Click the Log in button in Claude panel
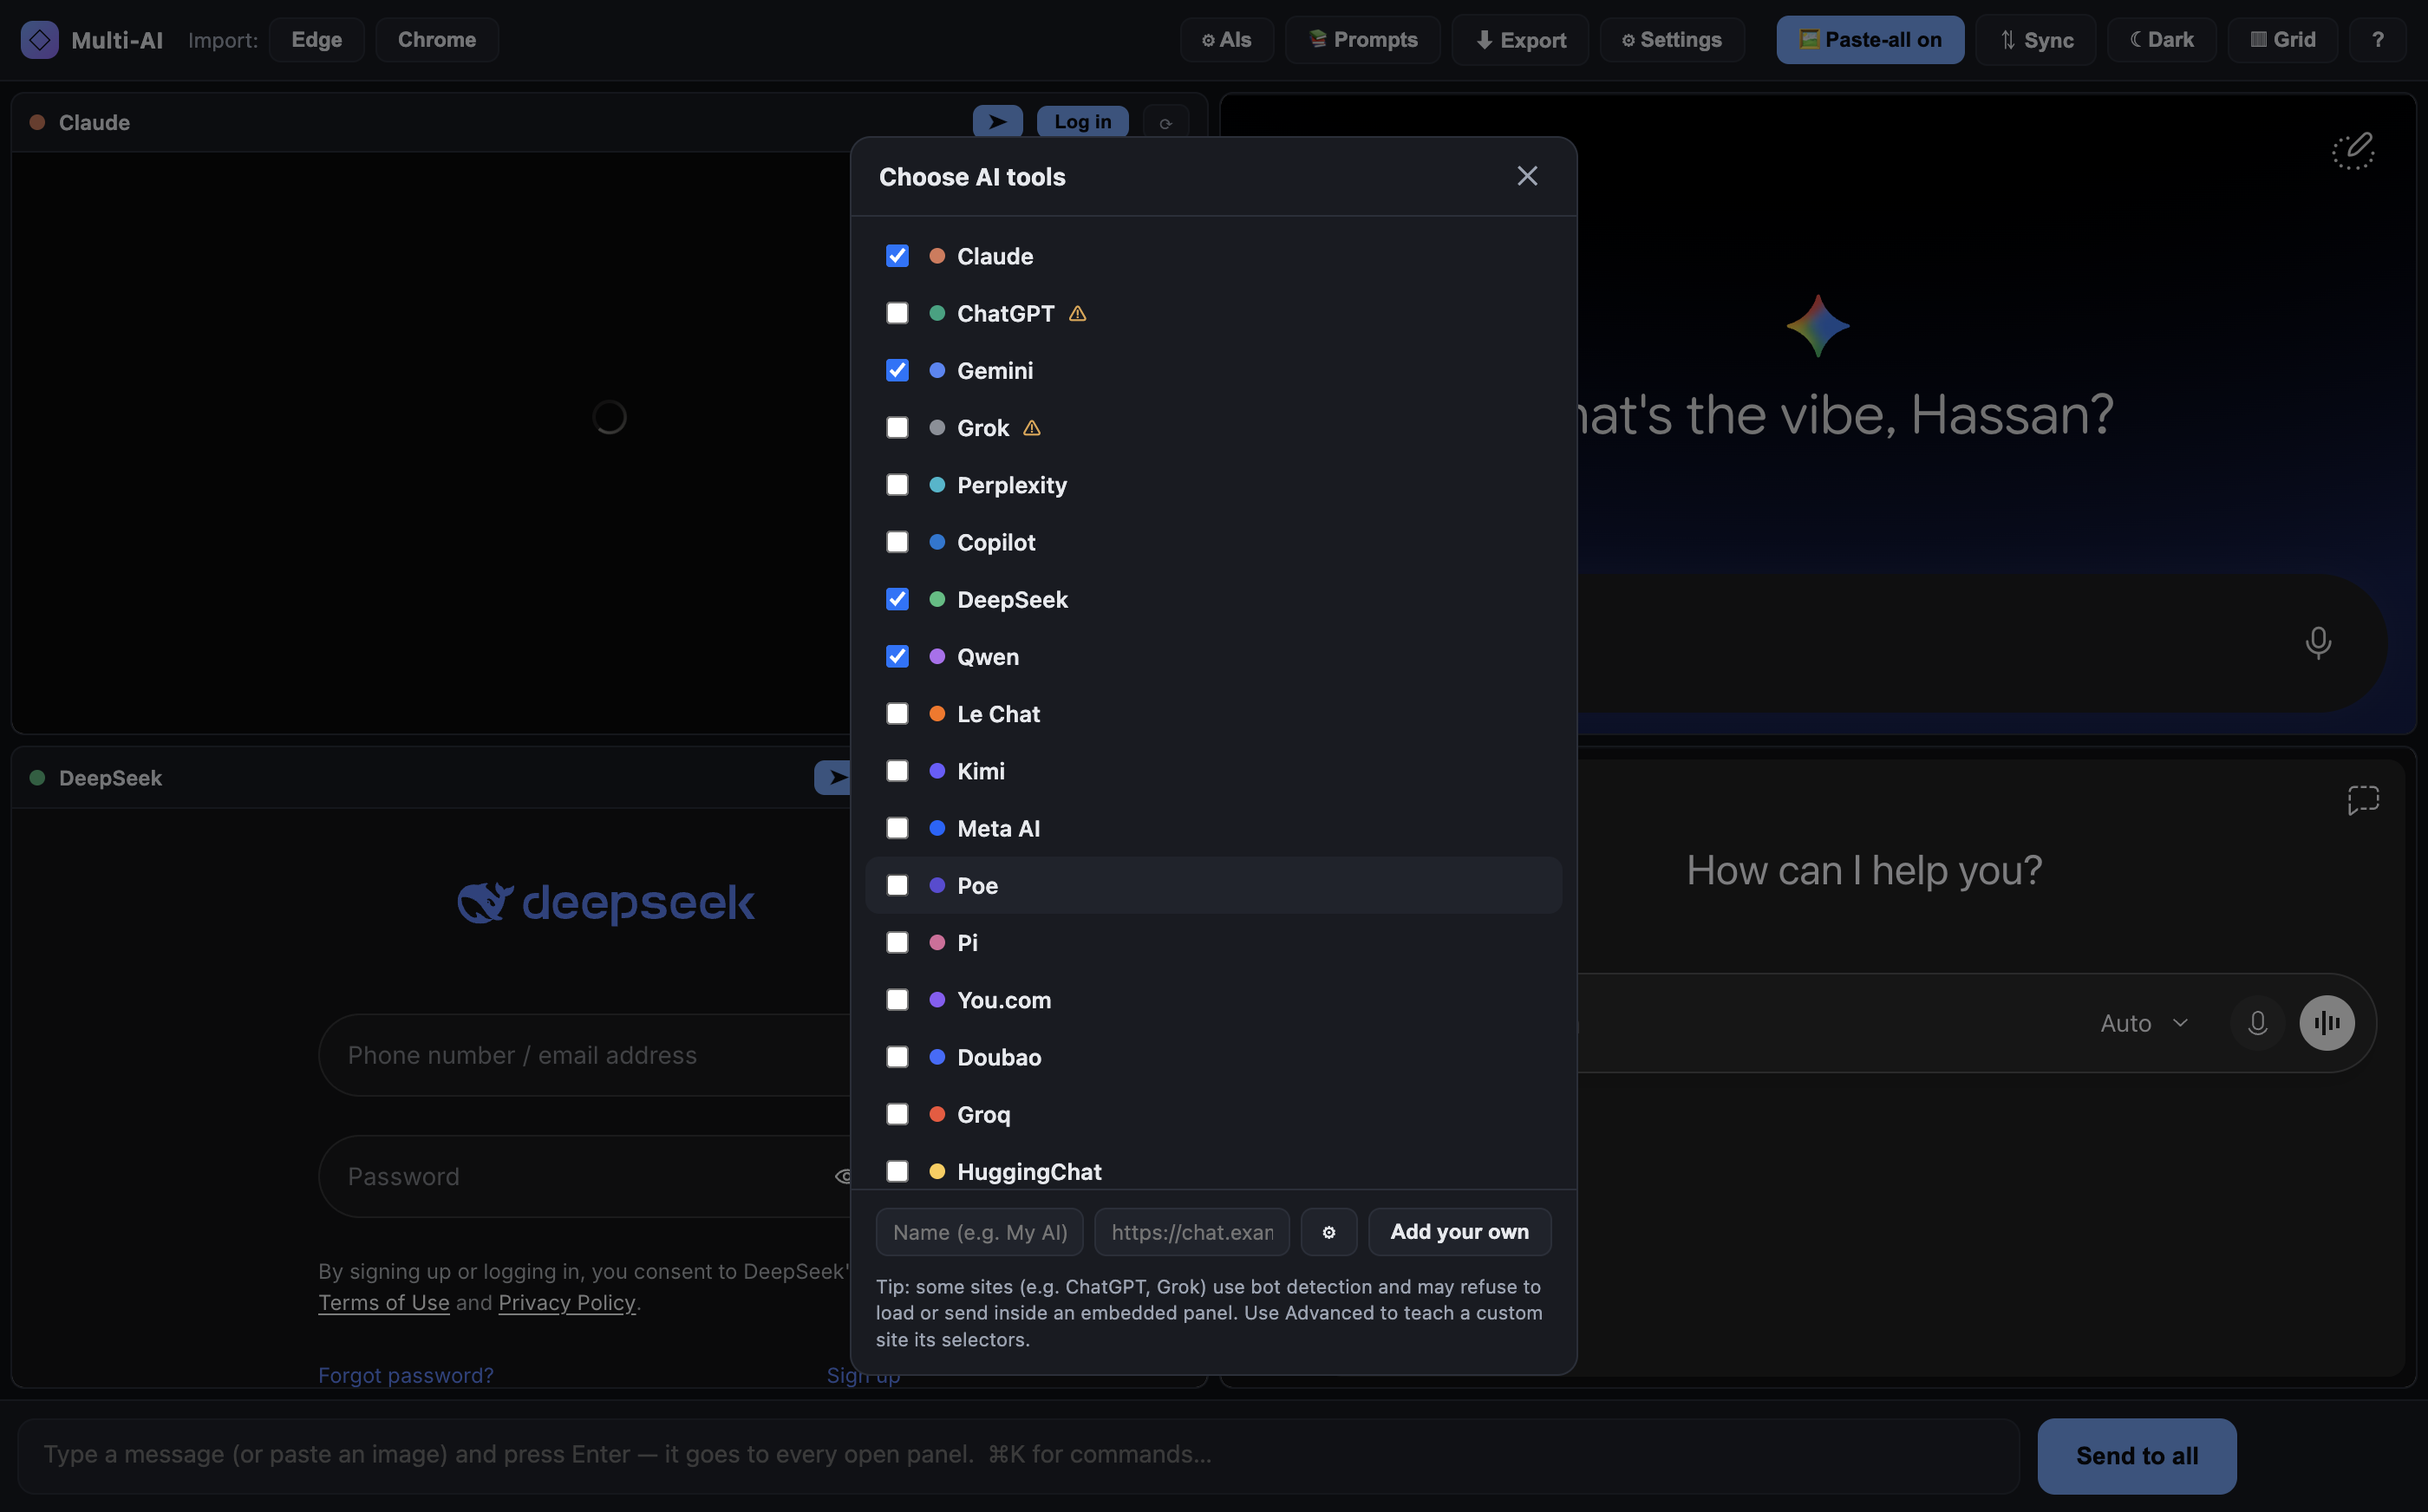This screenshot has width=2428, height=1512. [1082, 122]
